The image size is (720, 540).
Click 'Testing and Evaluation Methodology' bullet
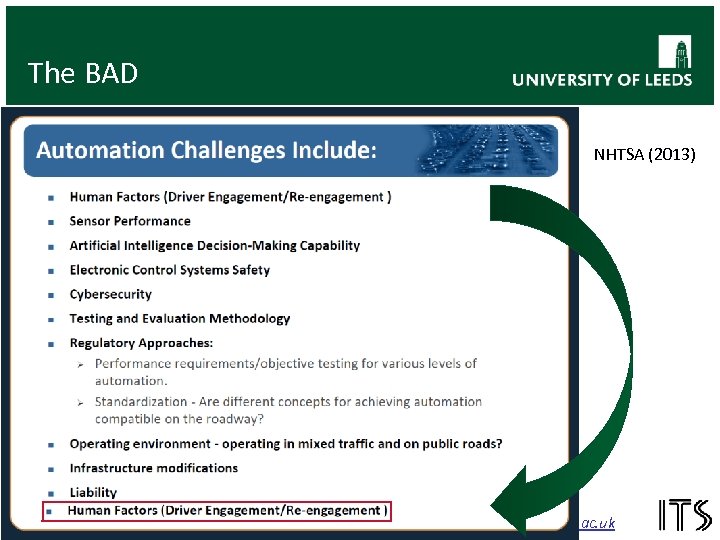click(x=180, y=319)
